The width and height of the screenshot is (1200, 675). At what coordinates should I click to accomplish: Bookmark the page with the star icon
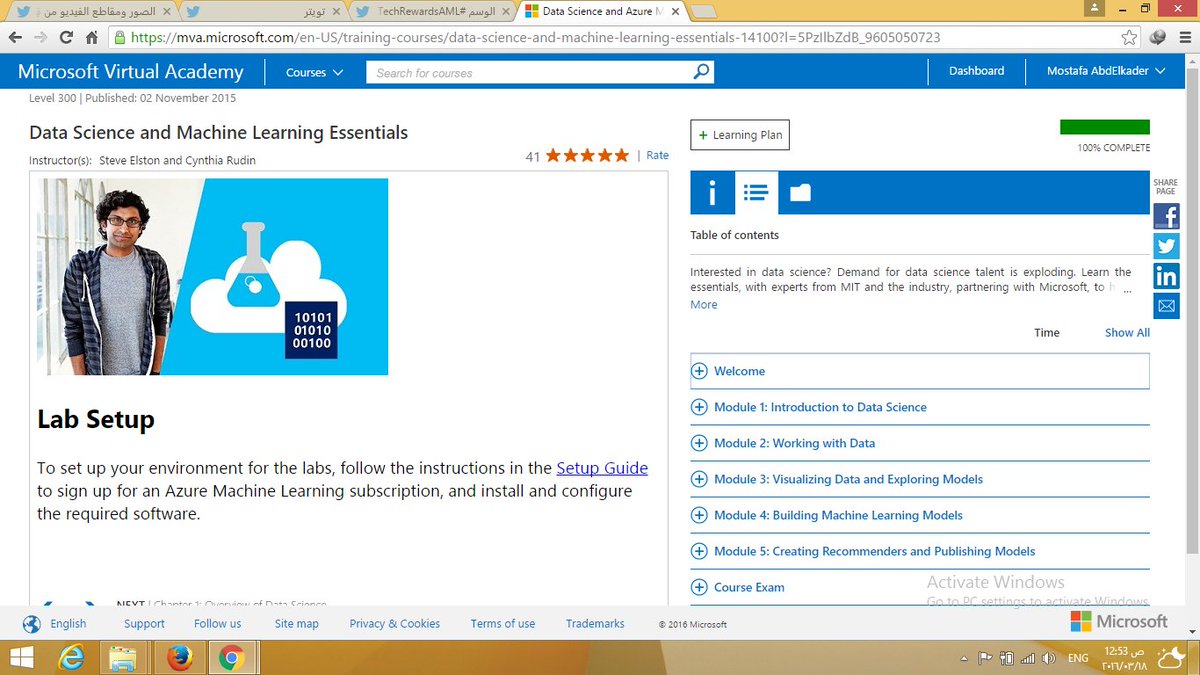click(1129, 37)
